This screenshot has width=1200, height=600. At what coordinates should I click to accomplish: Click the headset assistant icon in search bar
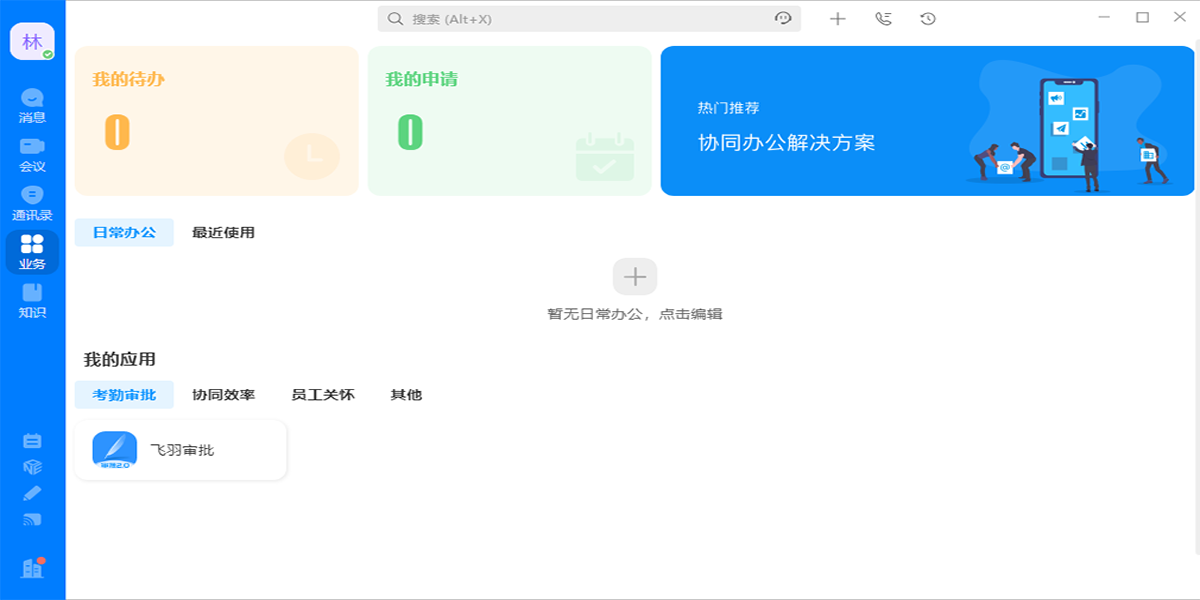click(x=783, y=18)
